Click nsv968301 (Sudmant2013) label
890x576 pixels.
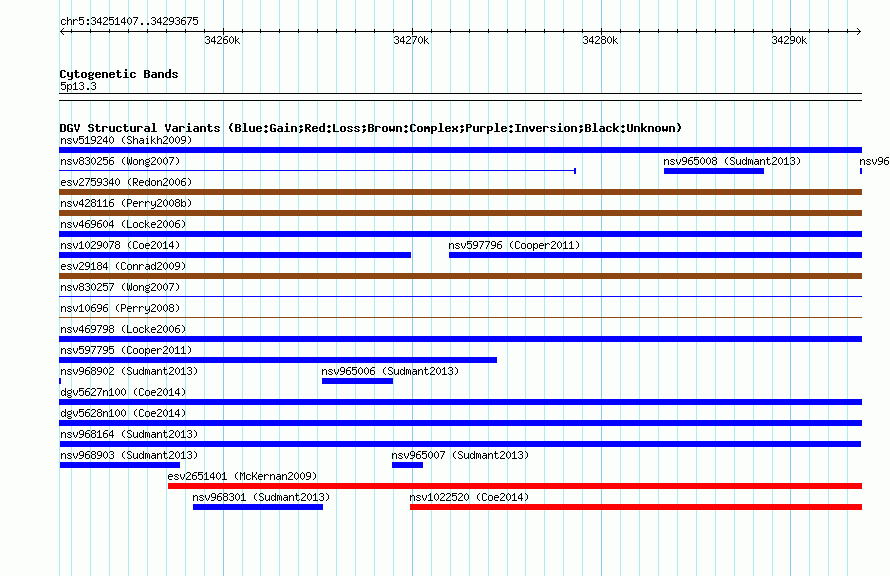point(261,497)
